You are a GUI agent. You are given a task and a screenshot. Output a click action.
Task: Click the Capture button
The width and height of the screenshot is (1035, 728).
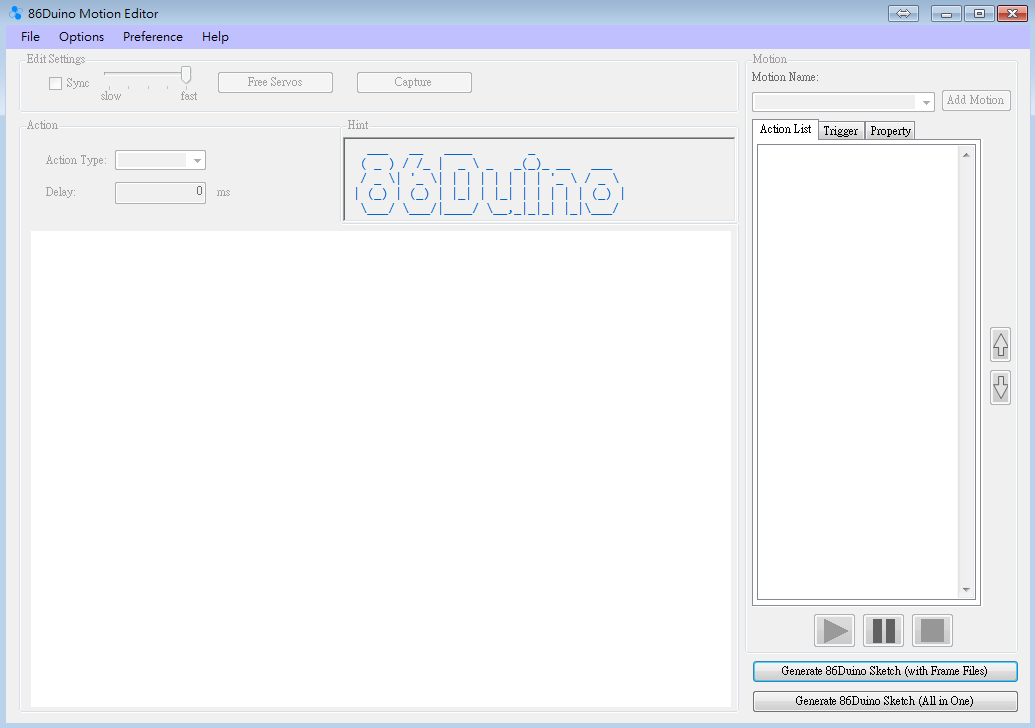tap(414, 83)
